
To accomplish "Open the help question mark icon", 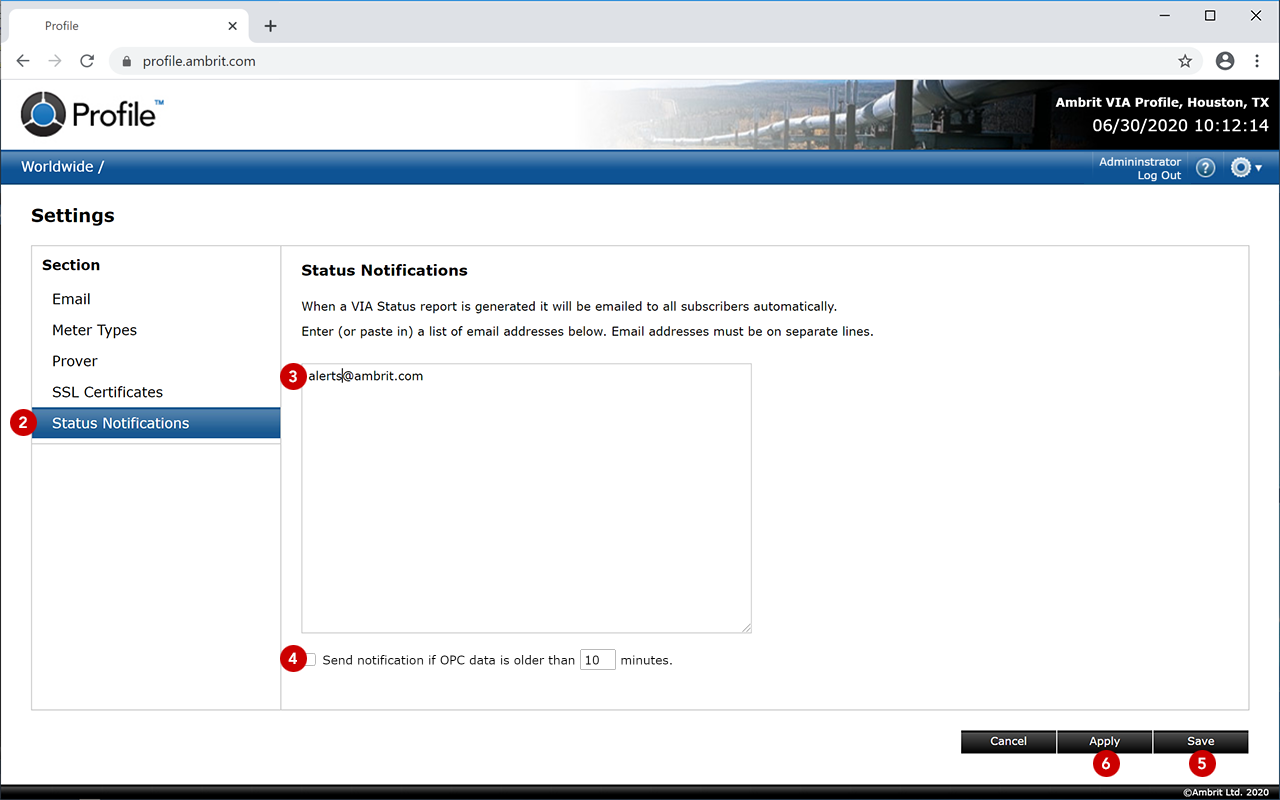I will tap(1206, 168).
